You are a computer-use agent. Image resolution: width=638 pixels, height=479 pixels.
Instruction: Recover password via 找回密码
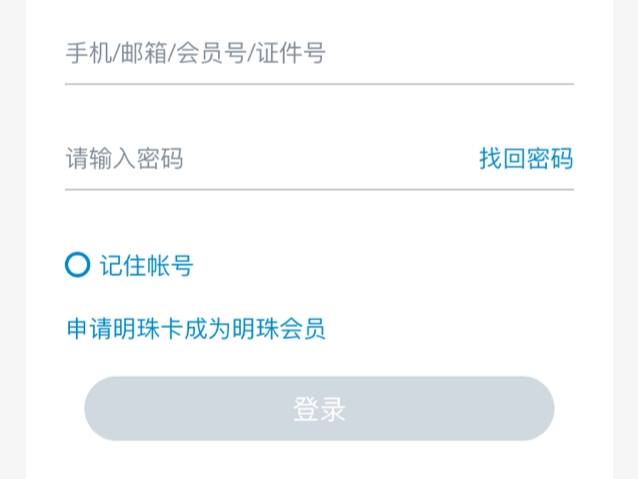point(525,158)
